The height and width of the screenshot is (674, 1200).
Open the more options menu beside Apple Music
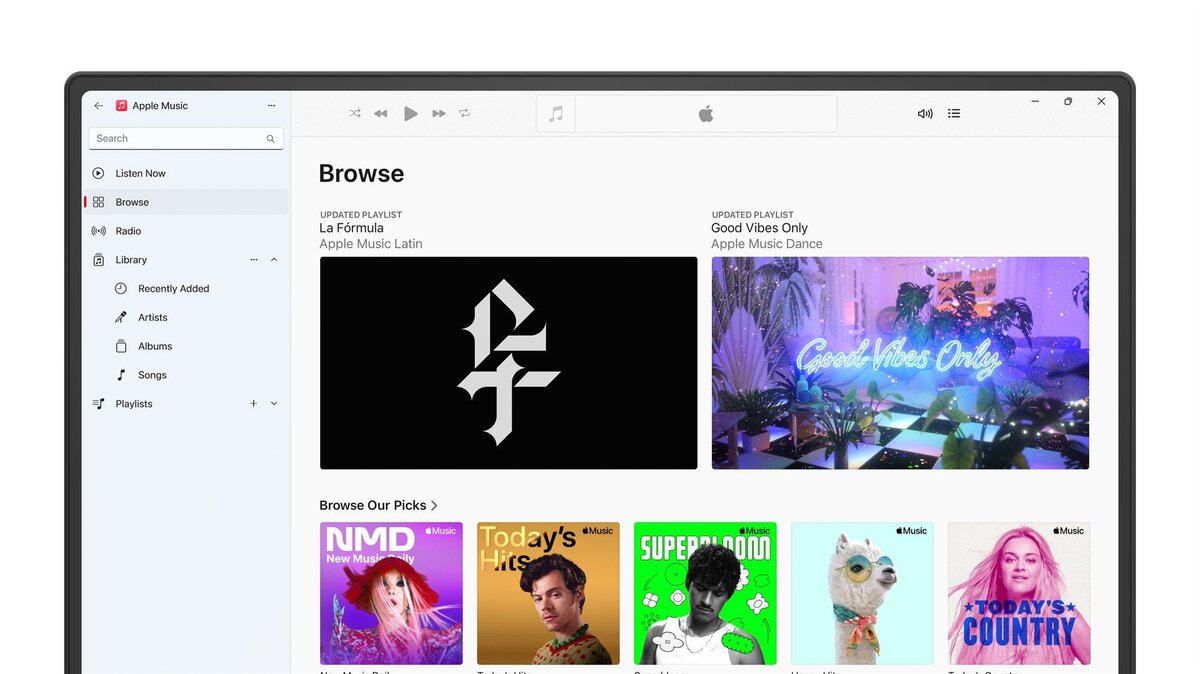tap(271, 105)
